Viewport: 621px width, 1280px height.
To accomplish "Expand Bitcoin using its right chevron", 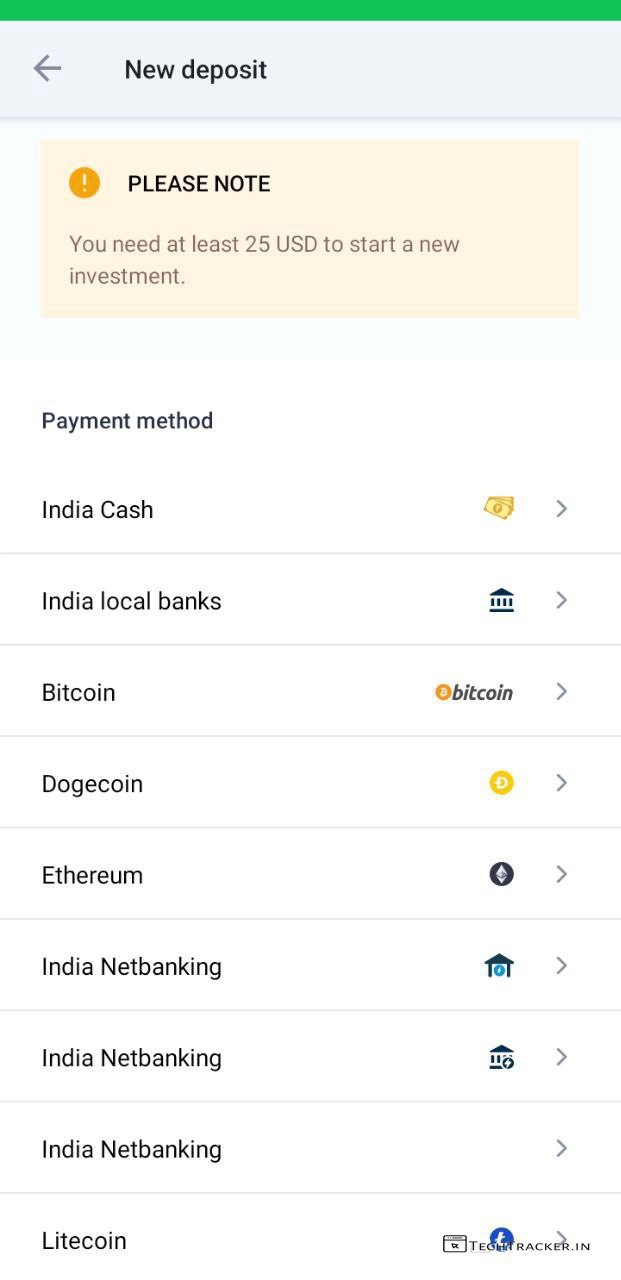I will (x=561, y=692).
